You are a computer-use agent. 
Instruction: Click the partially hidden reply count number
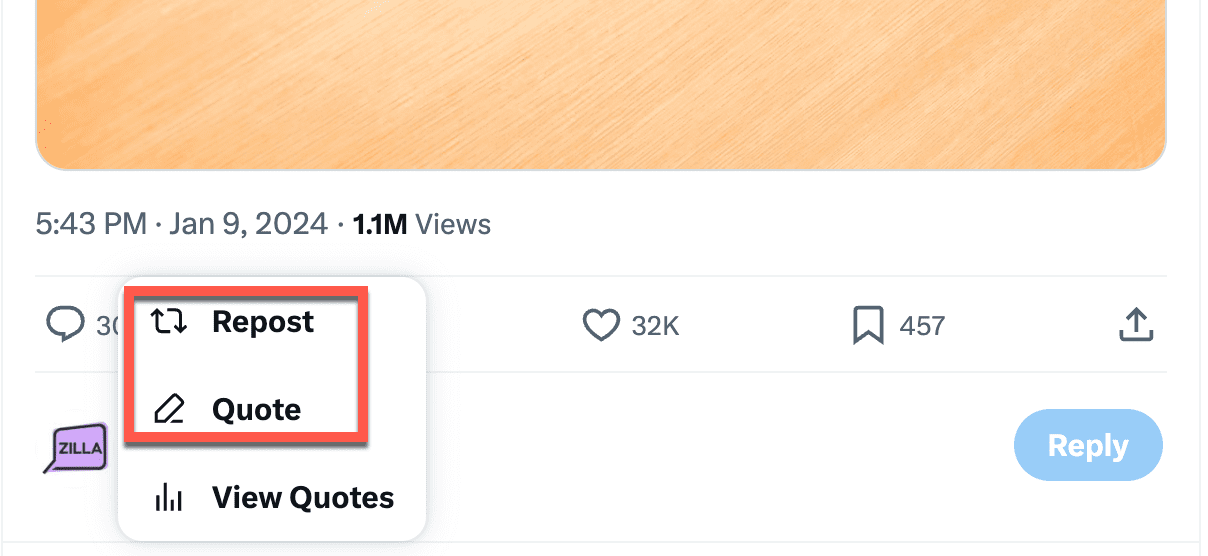click(106, 326)
